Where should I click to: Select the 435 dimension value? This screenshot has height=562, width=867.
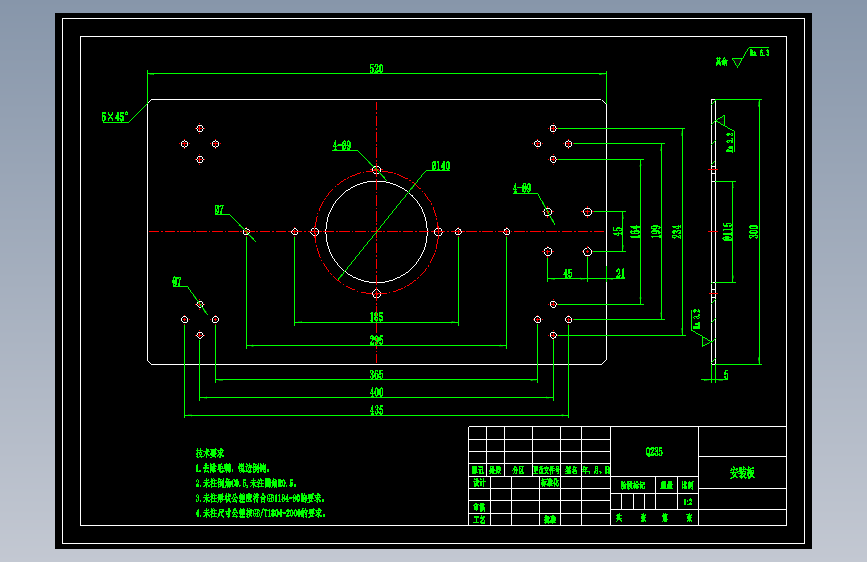coord(377,410)
